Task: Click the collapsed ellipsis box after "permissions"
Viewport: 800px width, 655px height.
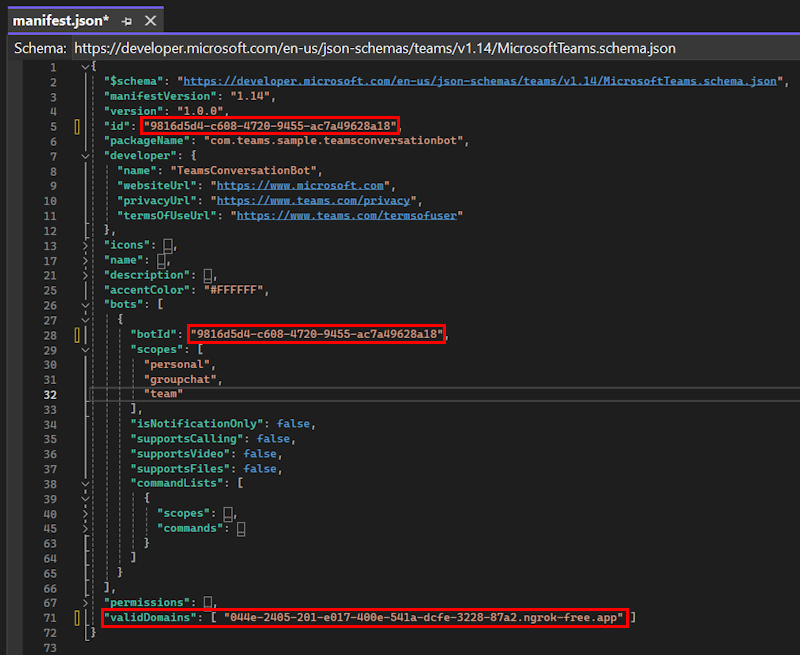Action: coord(208,603)
